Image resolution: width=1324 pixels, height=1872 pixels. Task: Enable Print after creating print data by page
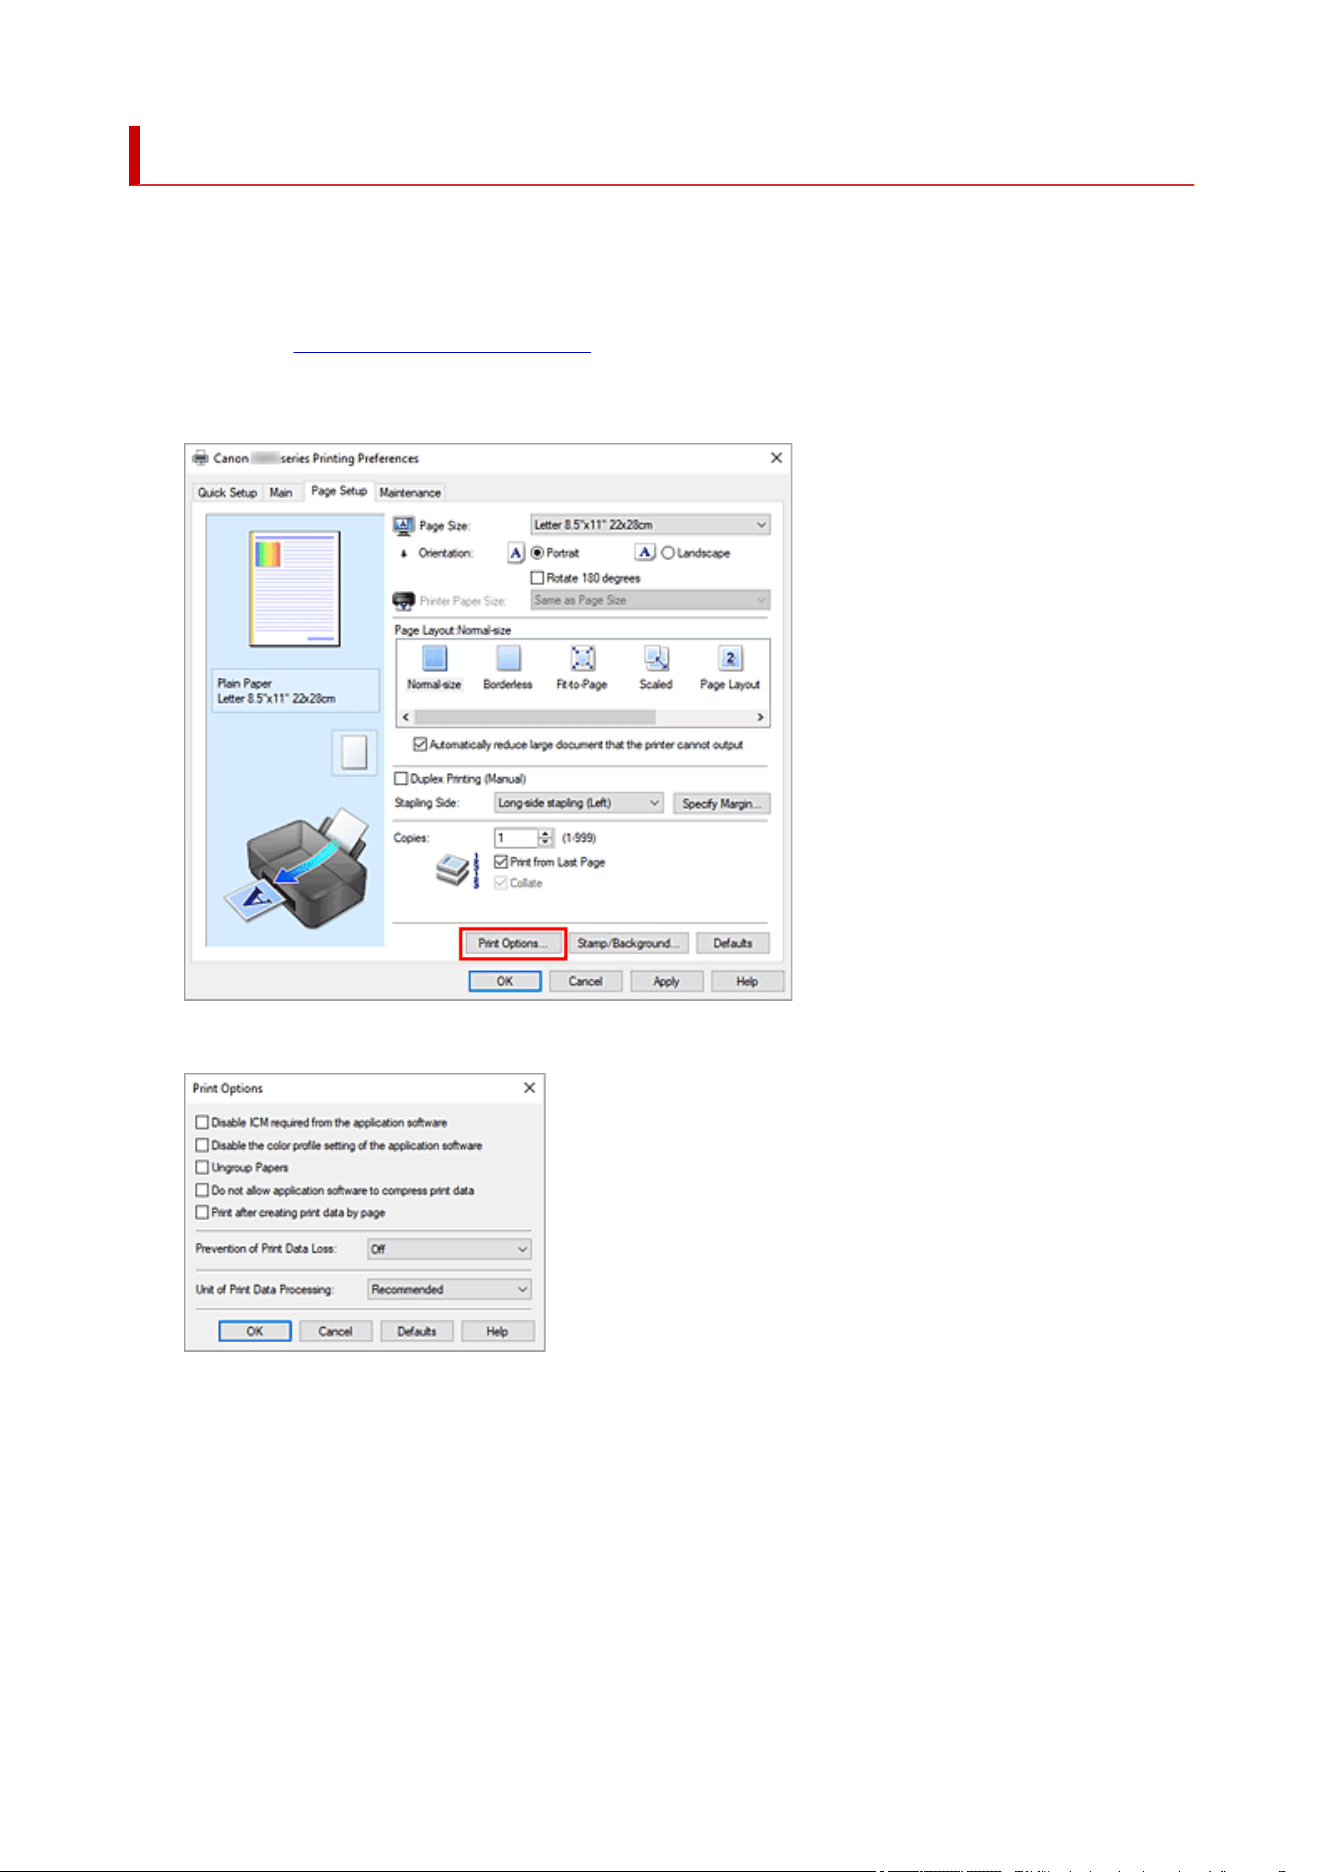(x=202, y=1213)
